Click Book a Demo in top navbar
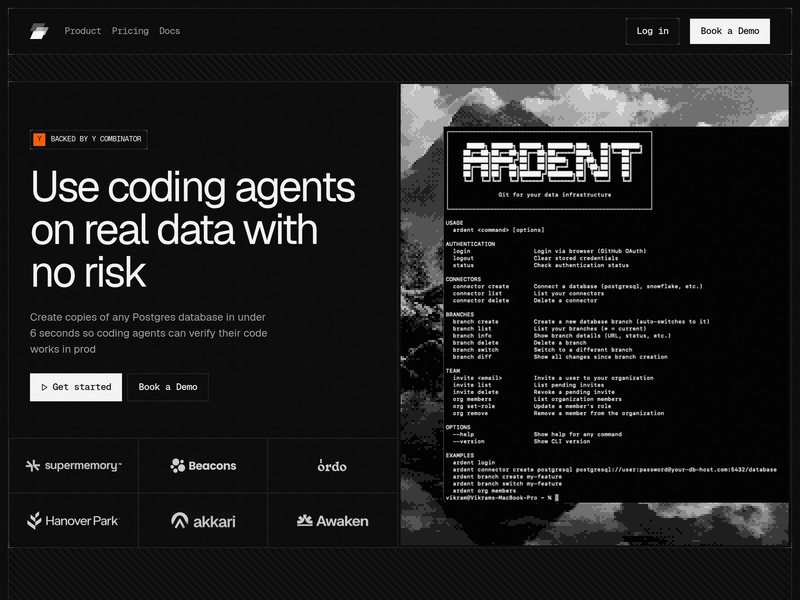The width and height of the screenshot is (800, 600). (730, 31)
